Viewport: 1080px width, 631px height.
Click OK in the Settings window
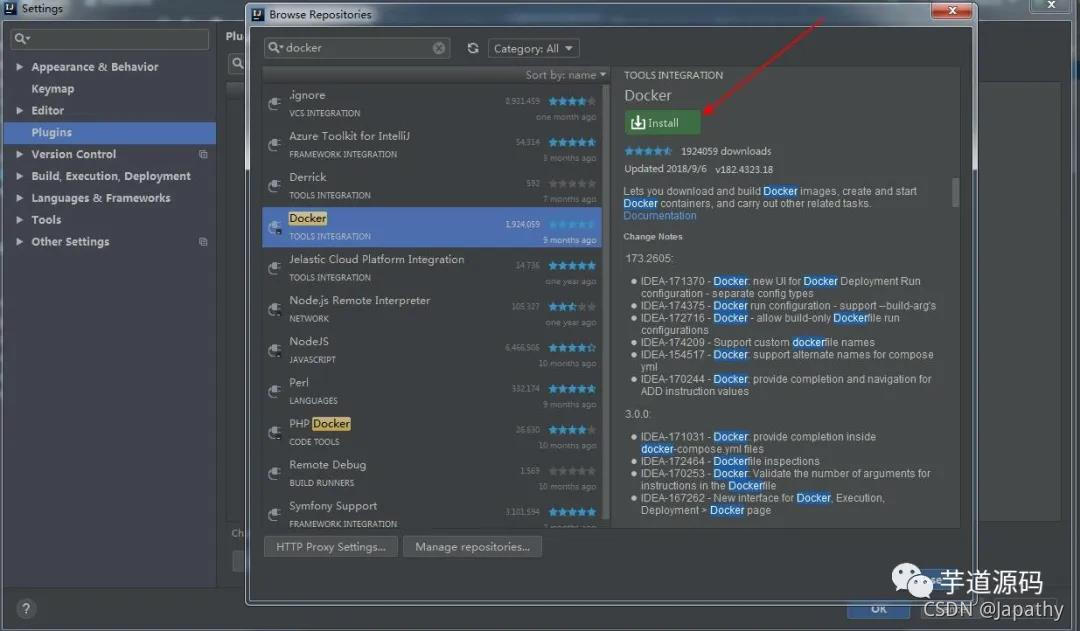coord(879,609)
